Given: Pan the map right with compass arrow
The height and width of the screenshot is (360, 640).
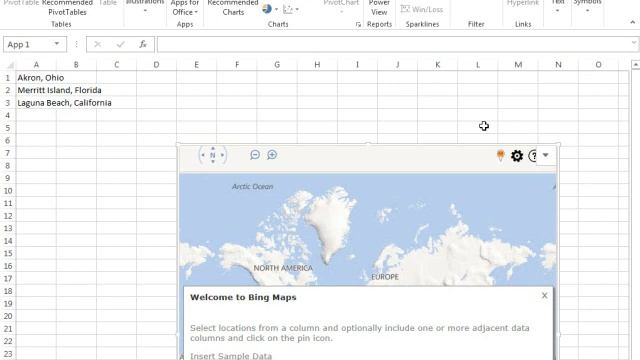Looking at the screenshot, I should point(222,155).
